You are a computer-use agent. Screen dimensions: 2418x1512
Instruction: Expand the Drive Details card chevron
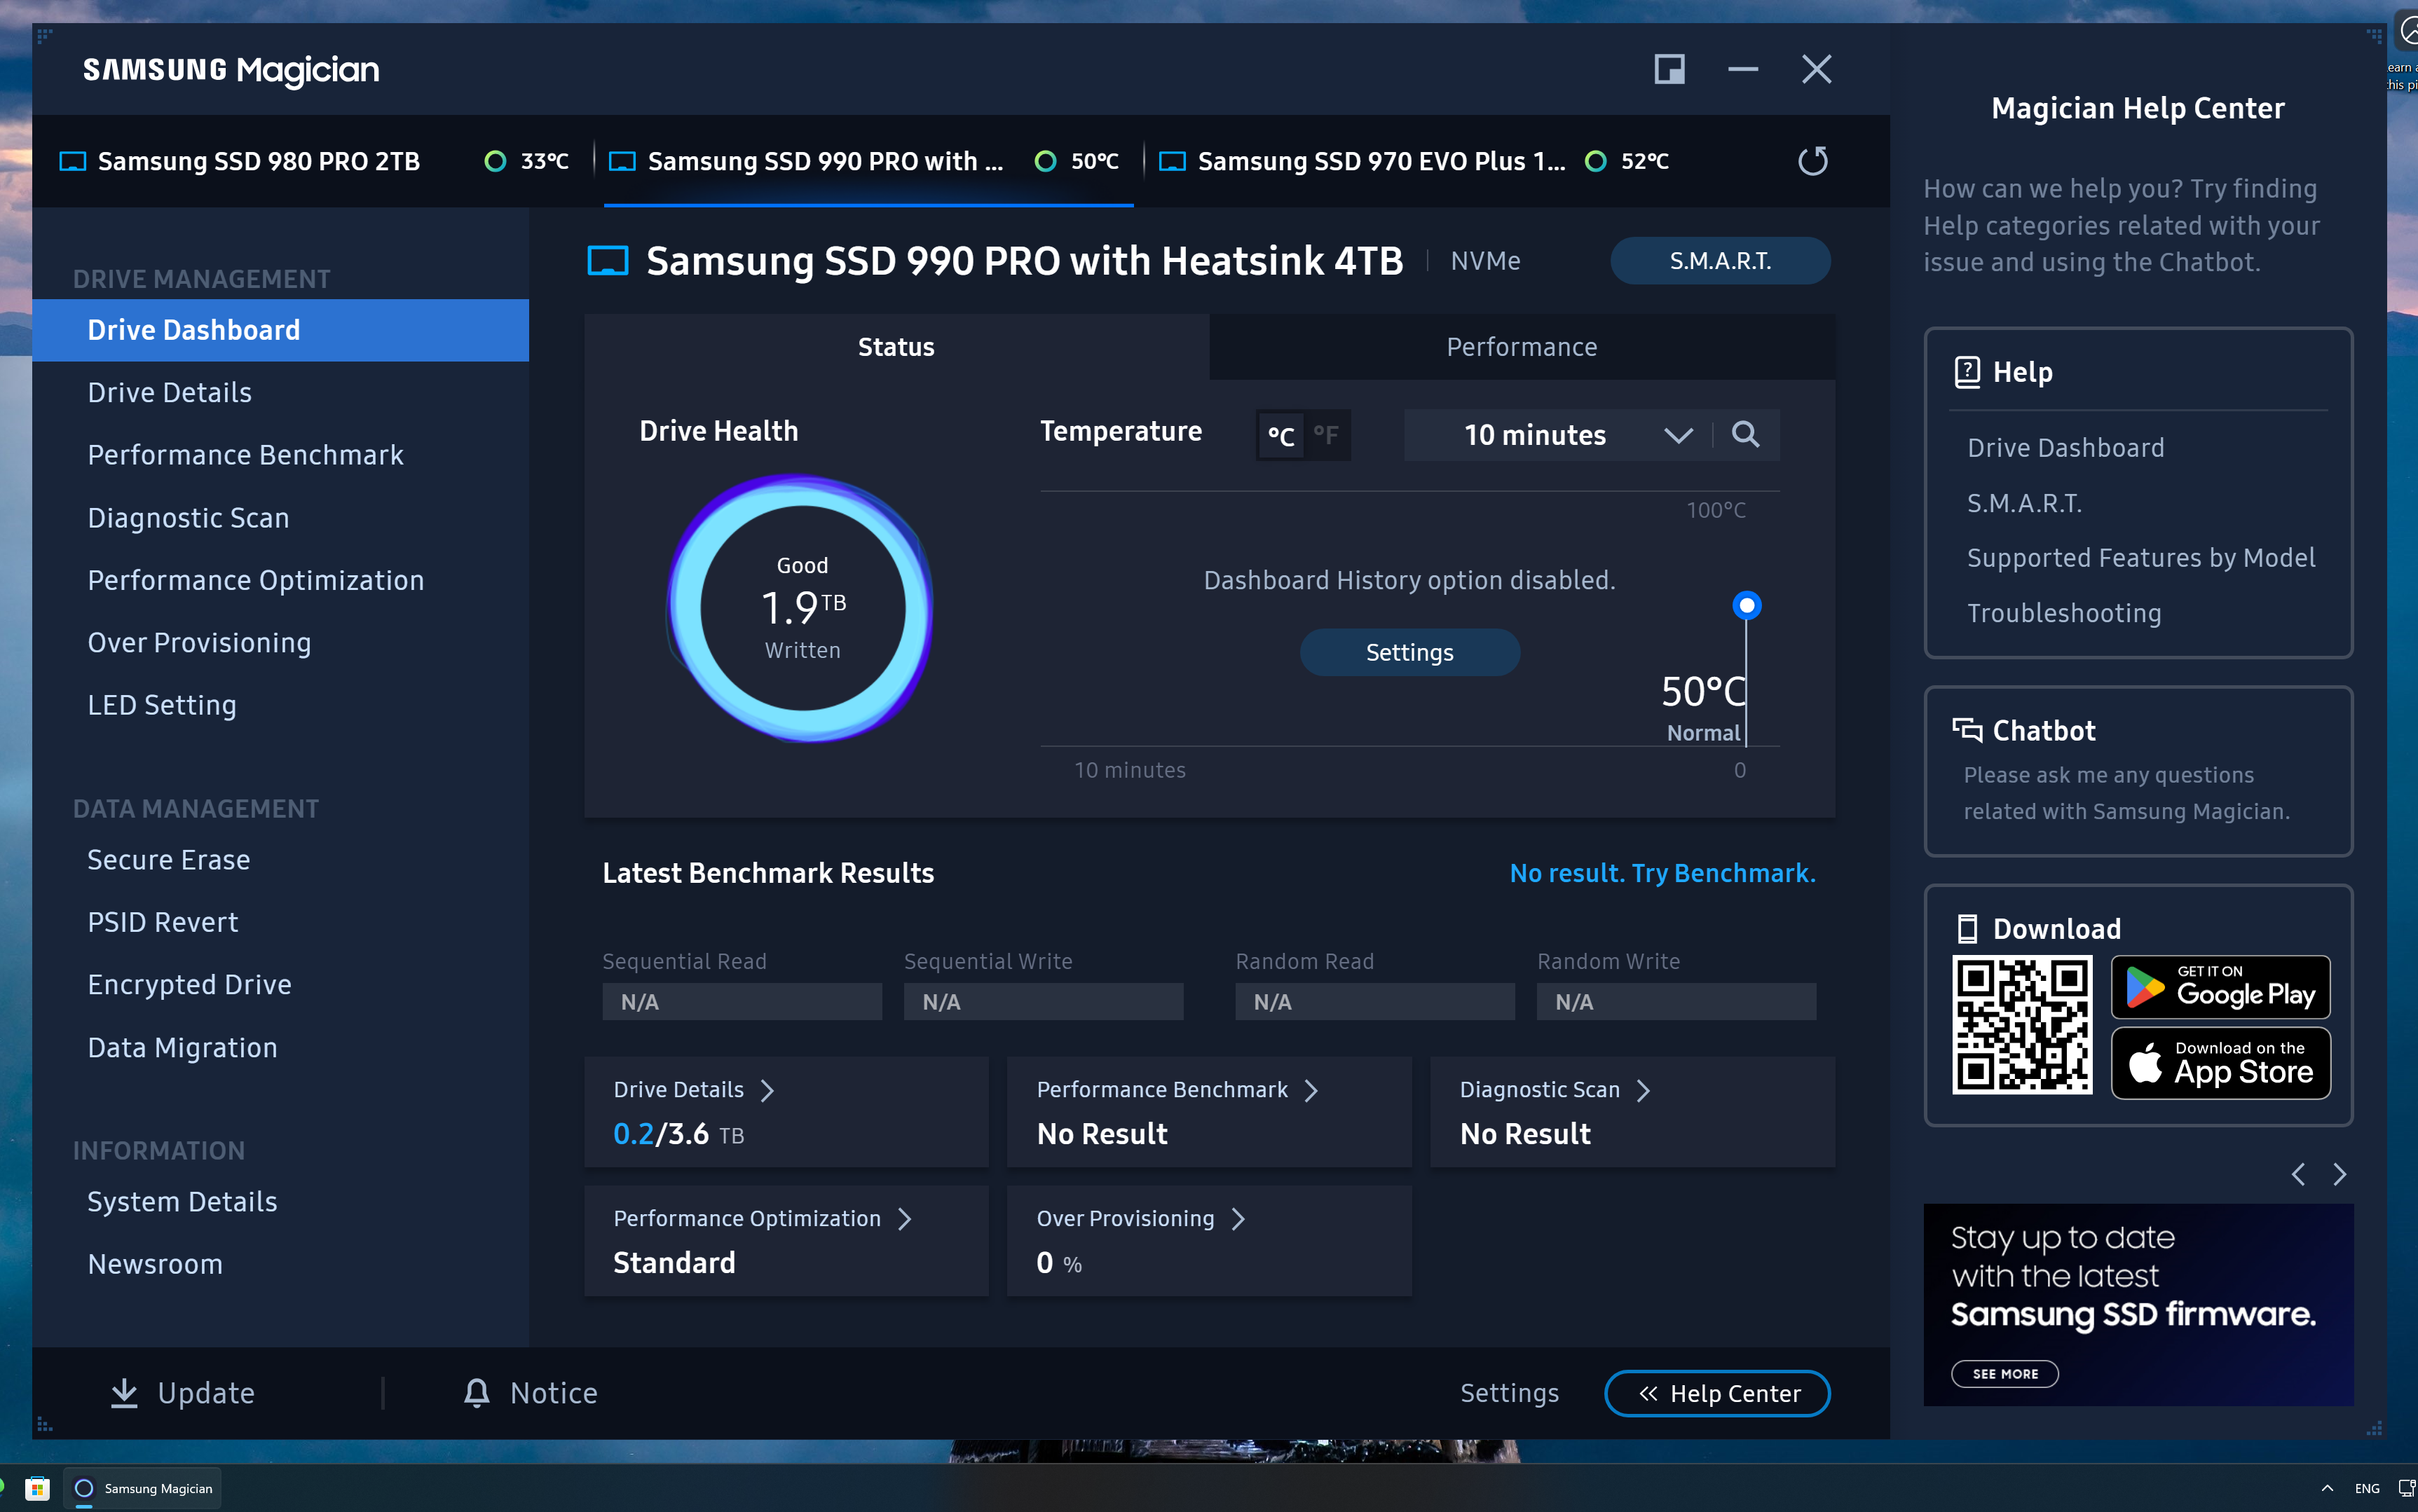(767, 1090)
